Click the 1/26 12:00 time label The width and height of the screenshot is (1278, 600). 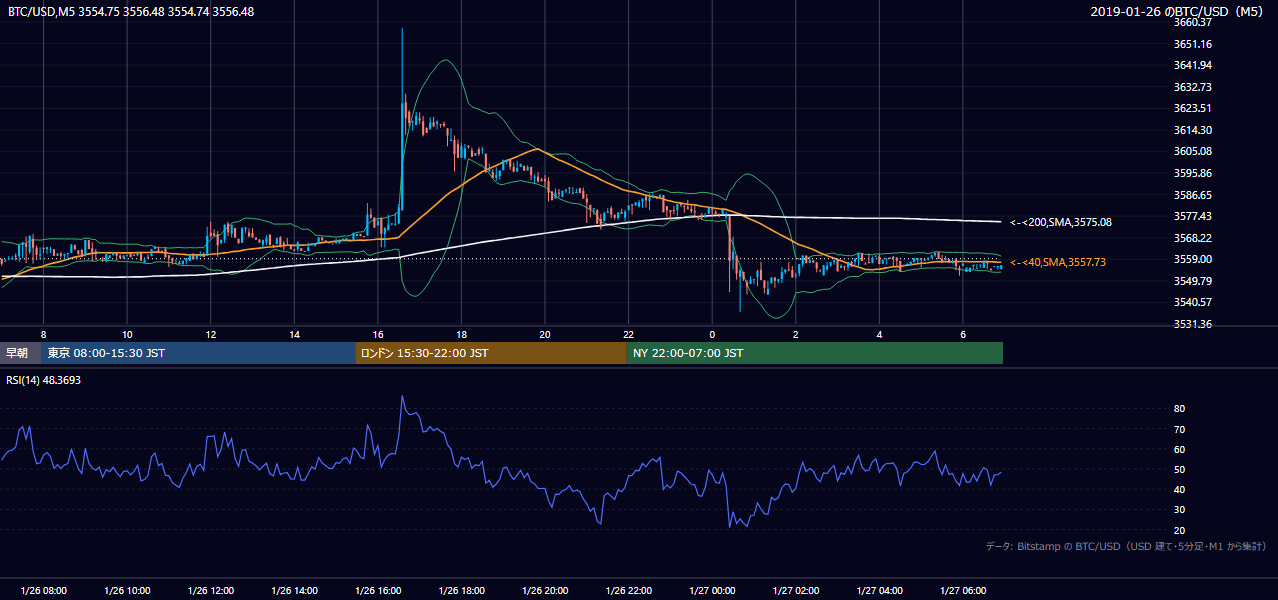(x=210, y=590)
